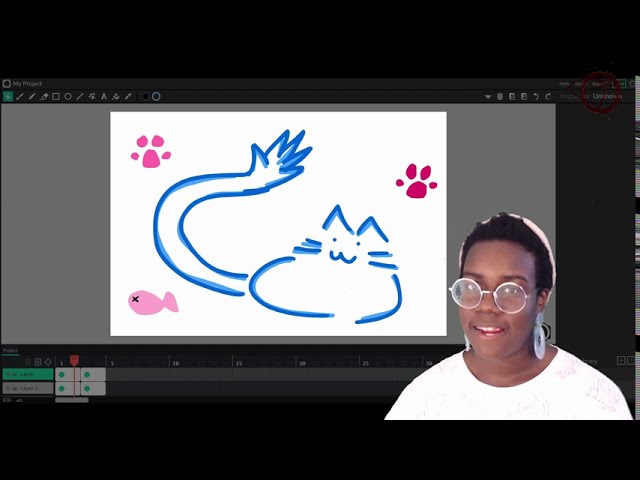The width and height of the screenshot is (640, 480).
Task: Click the timeline copy frame icon
Action: coord(38,362)
